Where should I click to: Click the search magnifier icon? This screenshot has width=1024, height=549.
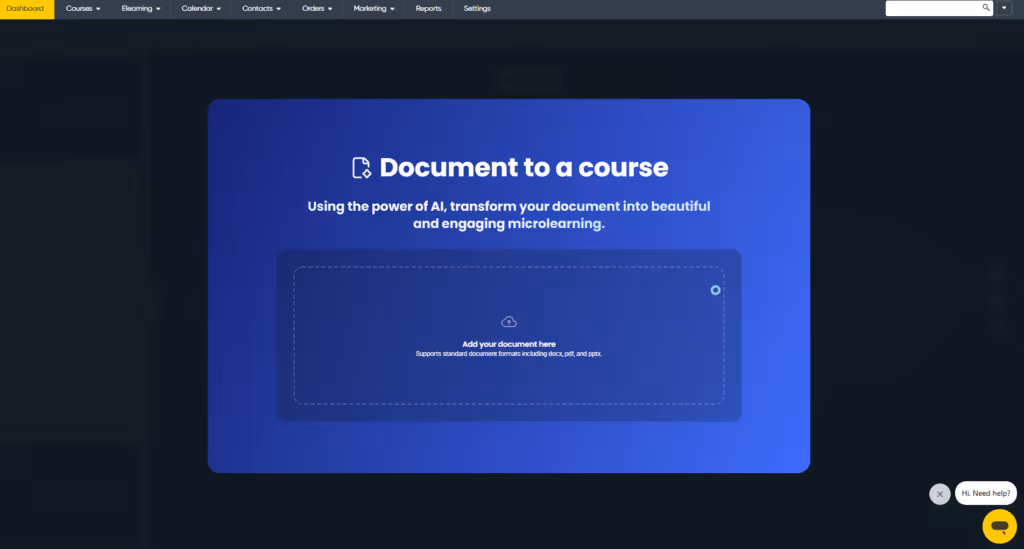click(986, 8)
